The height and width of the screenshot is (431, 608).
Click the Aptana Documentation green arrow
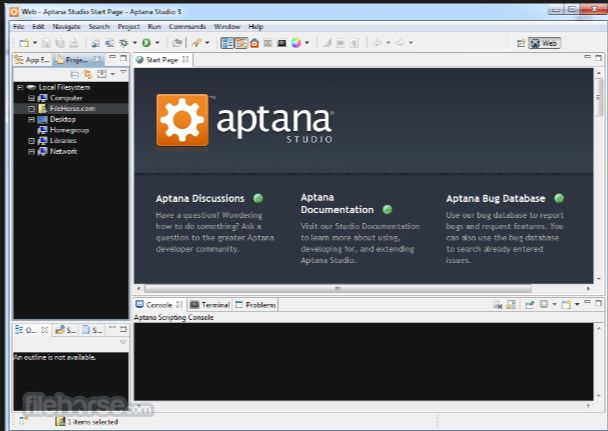click(387, 210)
